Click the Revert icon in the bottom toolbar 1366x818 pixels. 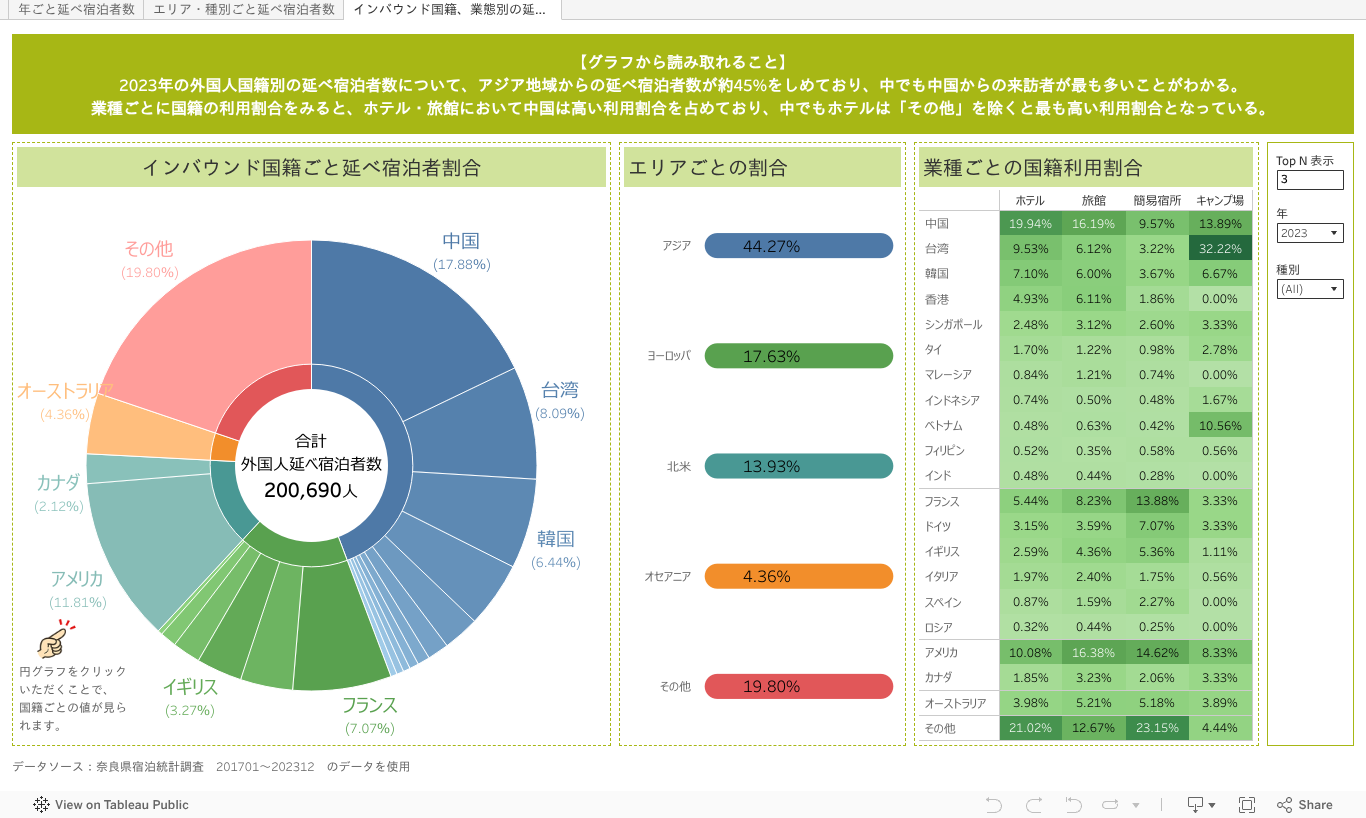coord(1073,804)
